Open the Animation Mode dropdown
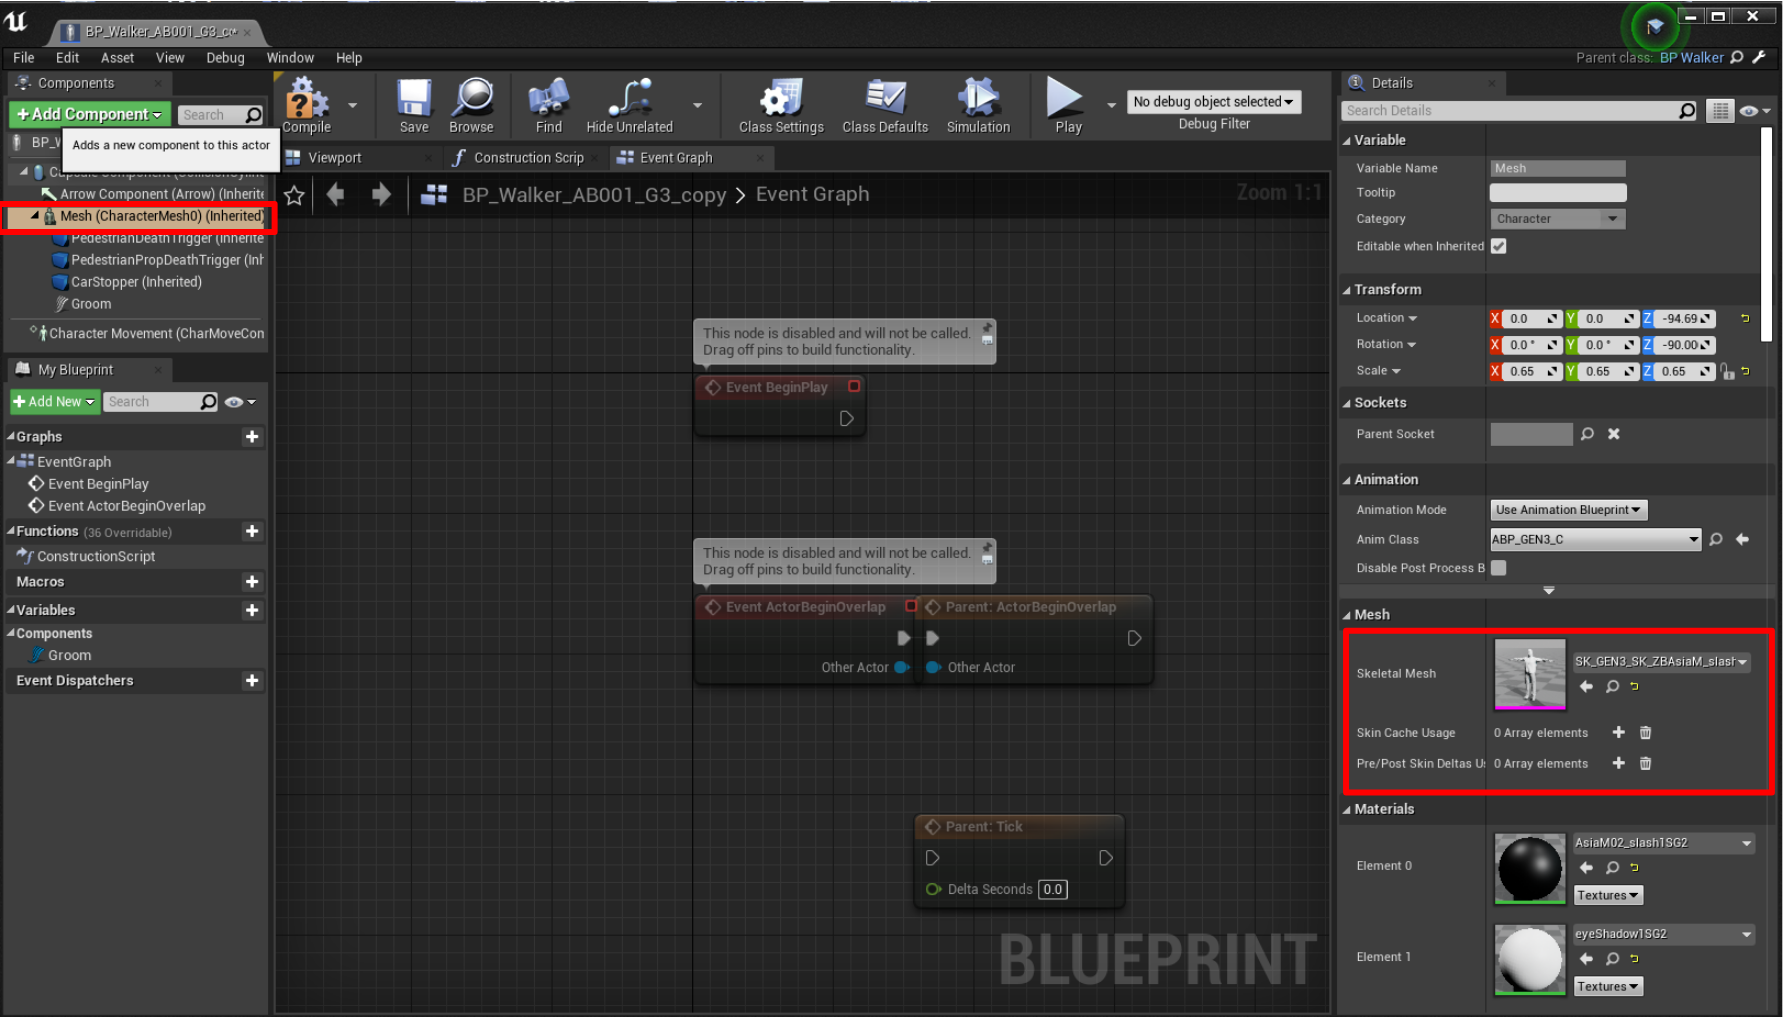Image resolution: width=1783 pixels, height=1019 pixels. click(x=1567, y=509)
